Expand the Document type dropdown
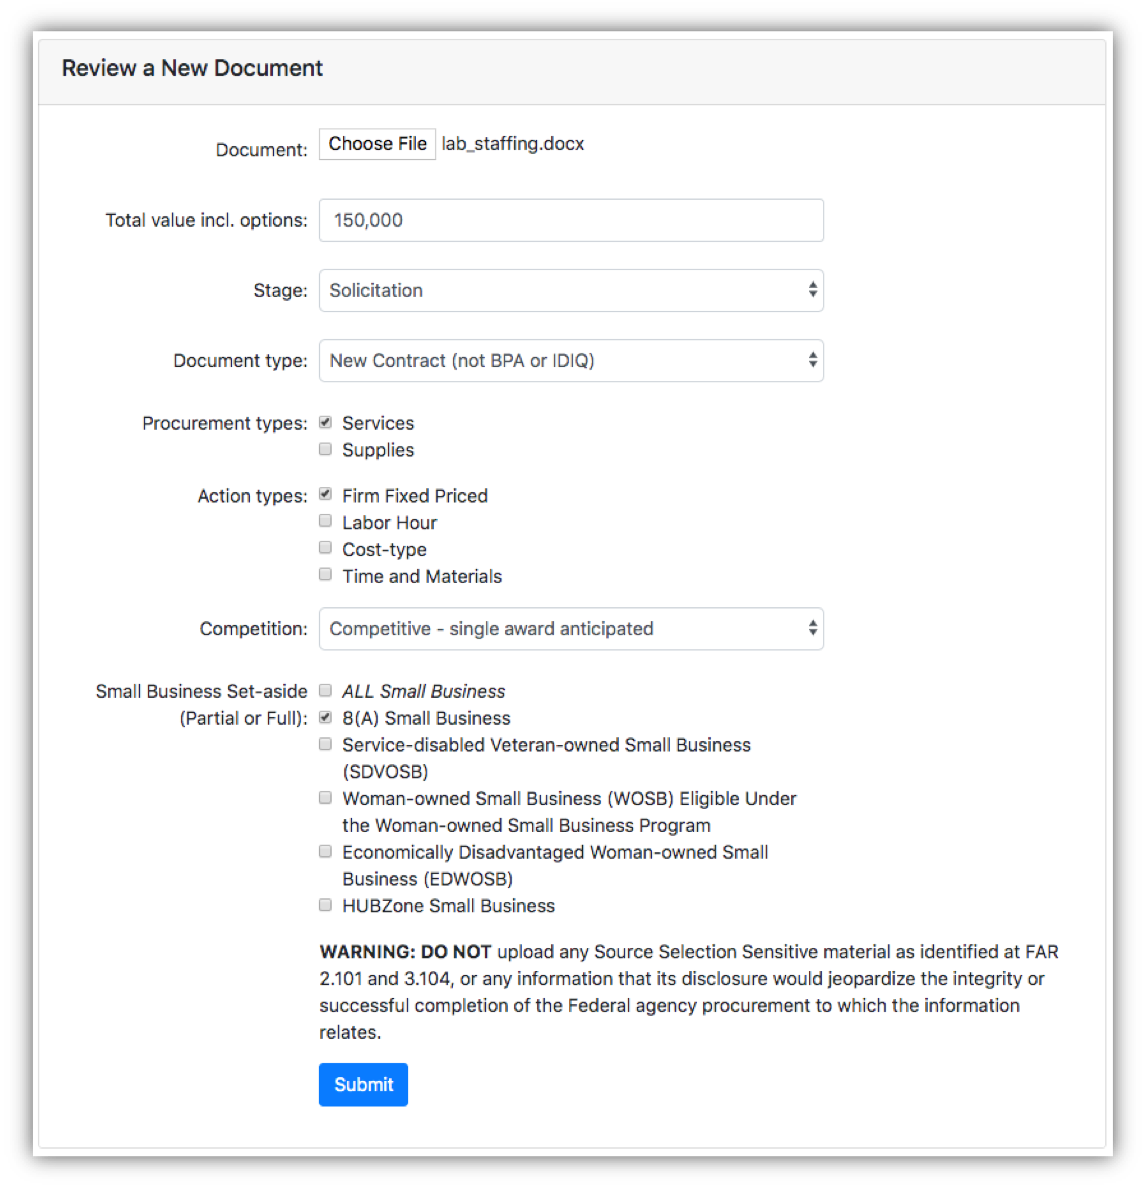The image size is (1143, 1187). (x=571, y=361)
